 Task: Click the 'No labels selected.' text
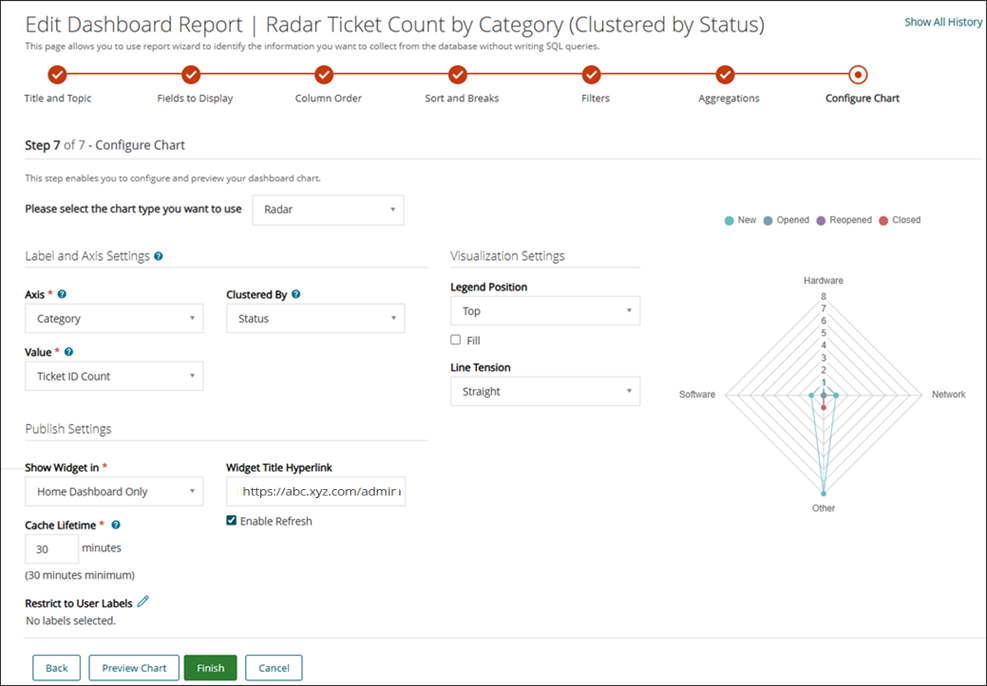70,621
